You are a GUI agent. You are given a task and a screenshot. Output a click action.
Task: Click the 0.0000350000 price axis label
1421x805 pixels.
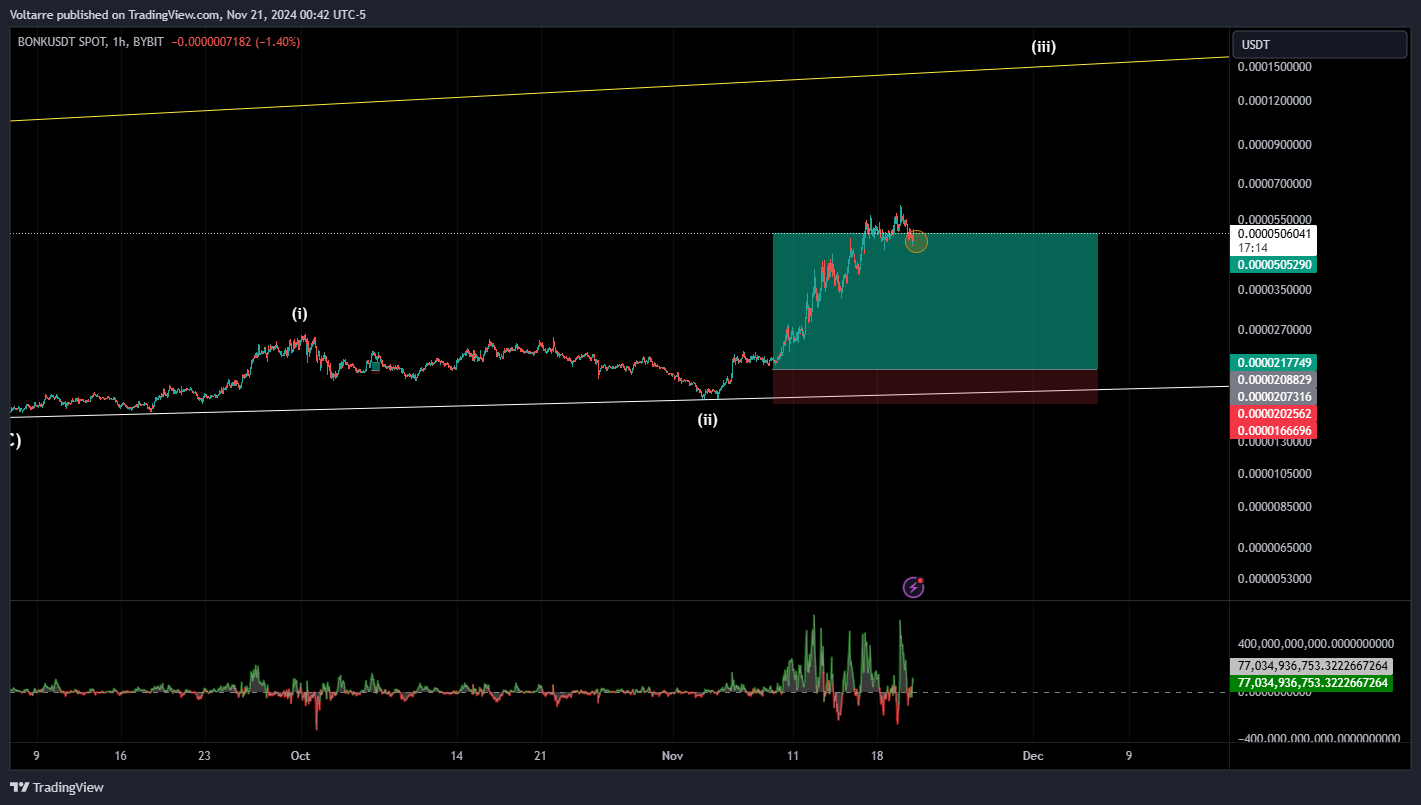1274,290
